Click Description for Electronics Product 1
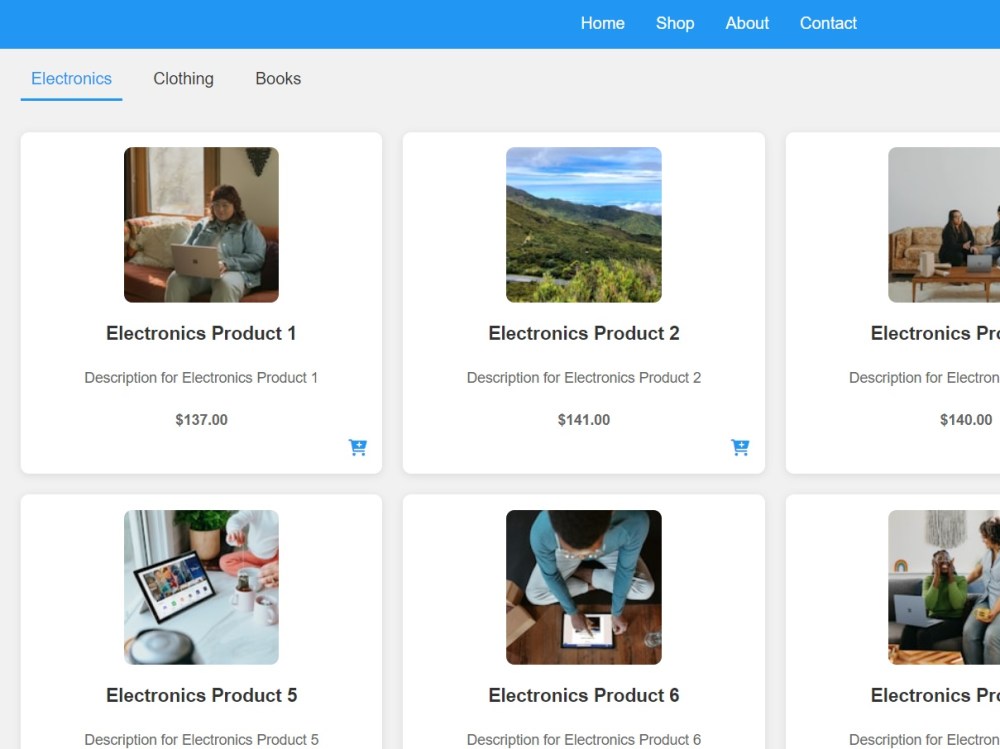The height and width of the screenshot is (749, 1000). [202, 378]
